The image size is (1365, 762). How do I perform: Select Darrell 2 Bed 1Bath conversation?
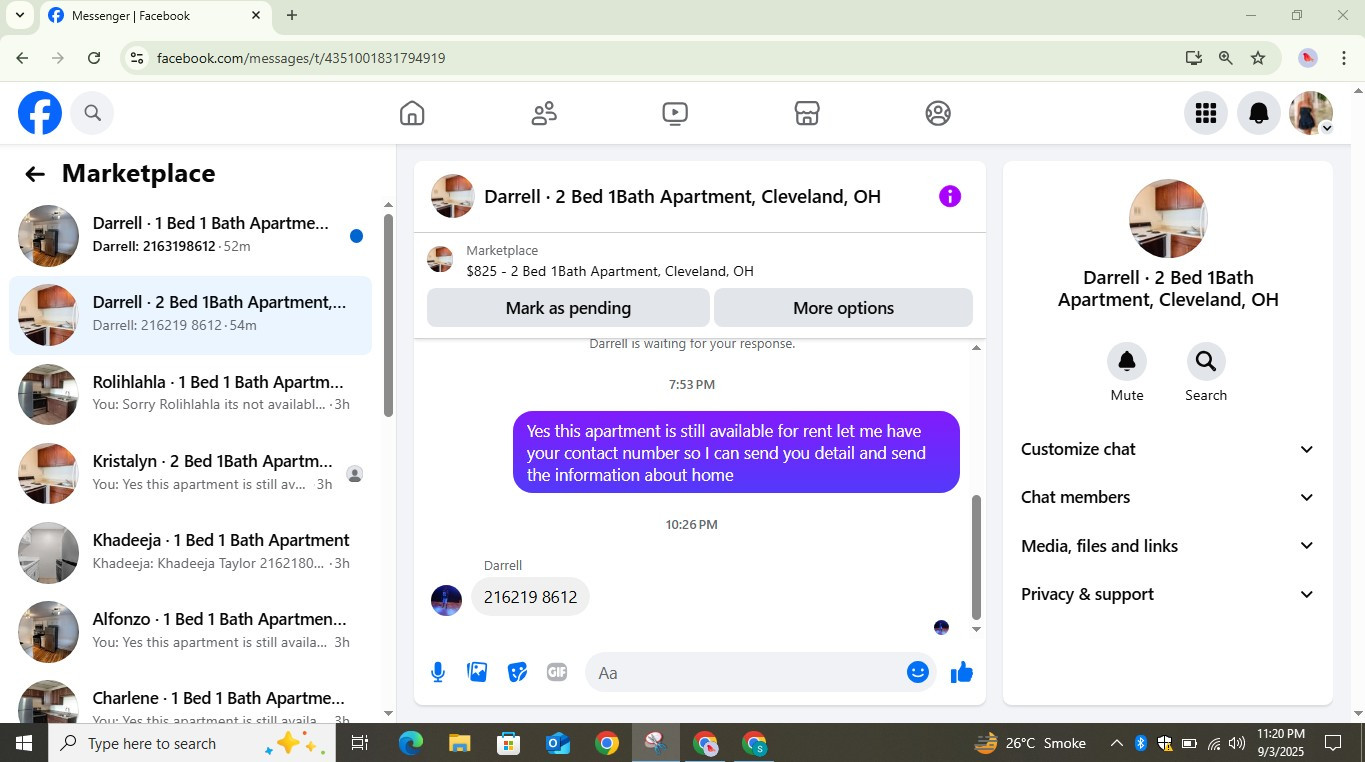coord(190,315)
